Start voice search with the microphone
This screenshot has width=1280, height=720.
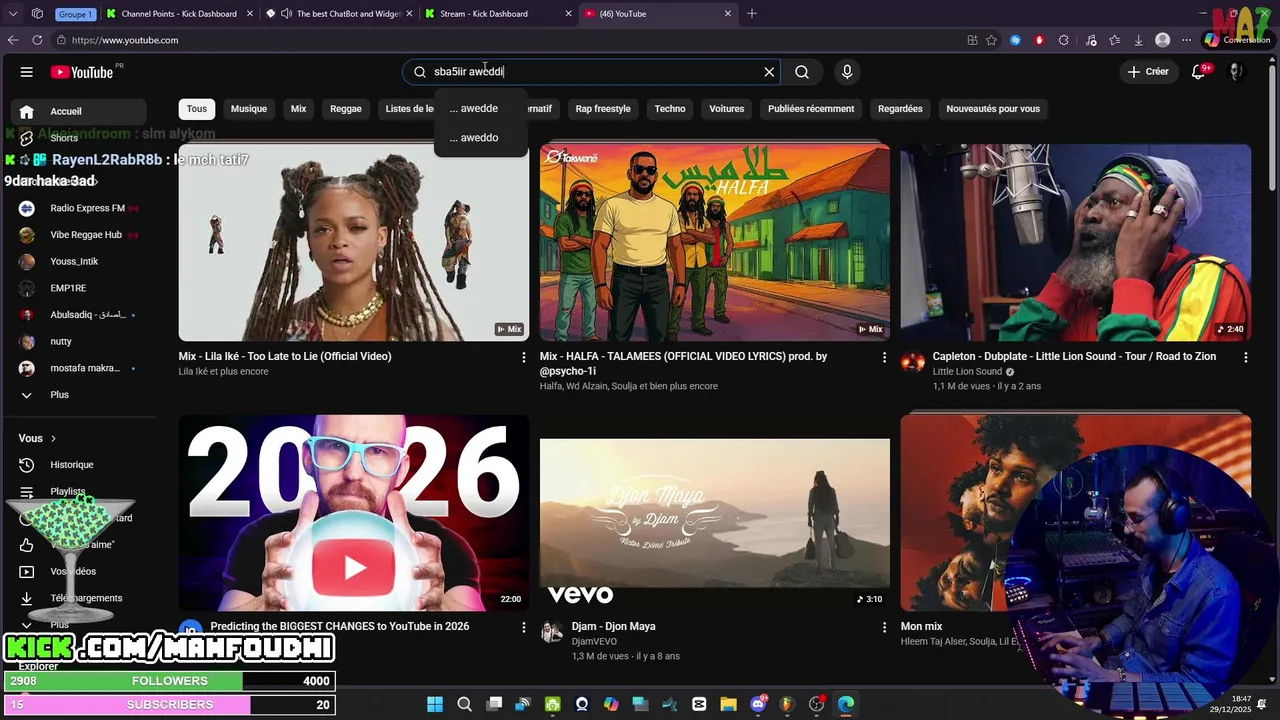point(847,72)
